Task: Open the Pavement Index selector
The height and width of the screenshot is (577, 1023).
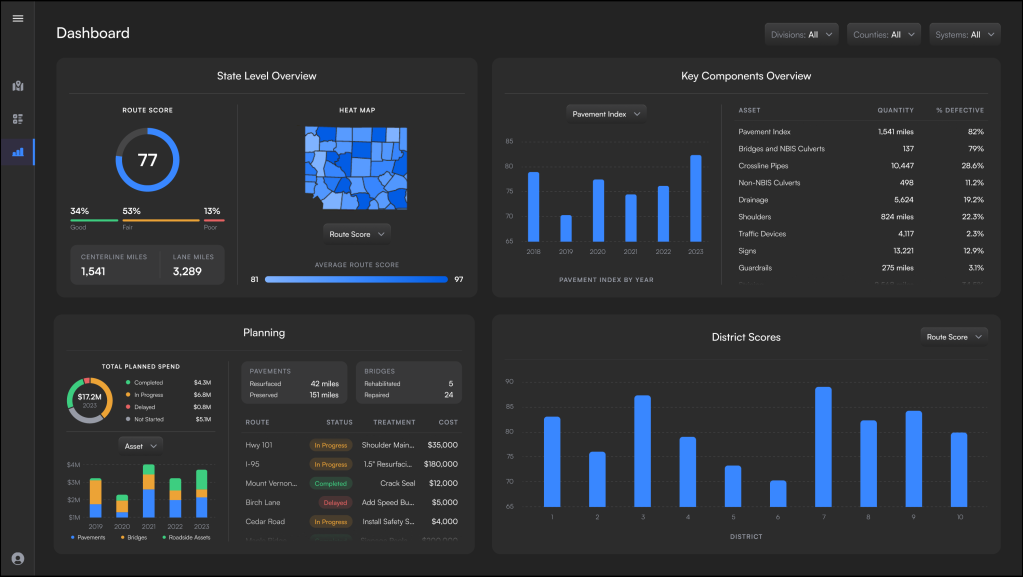Action: (606, 114)
